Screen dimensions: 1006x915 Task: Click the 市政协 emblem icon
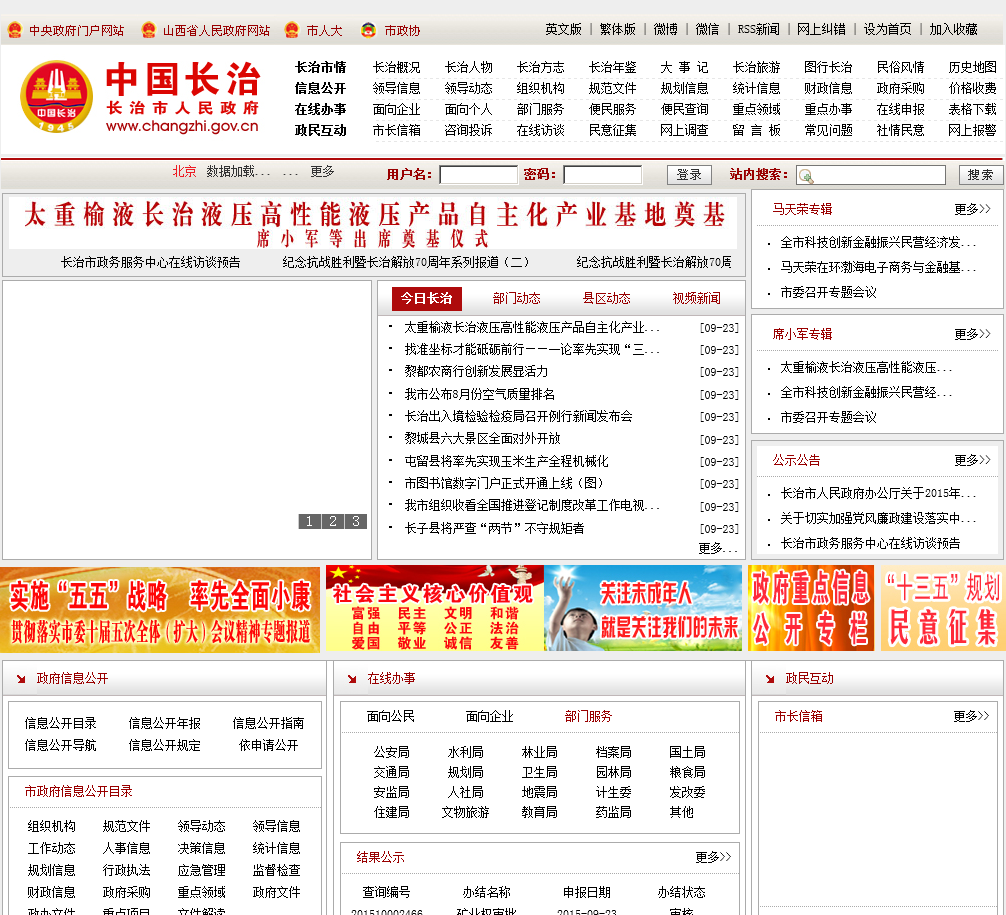(368, 30)
